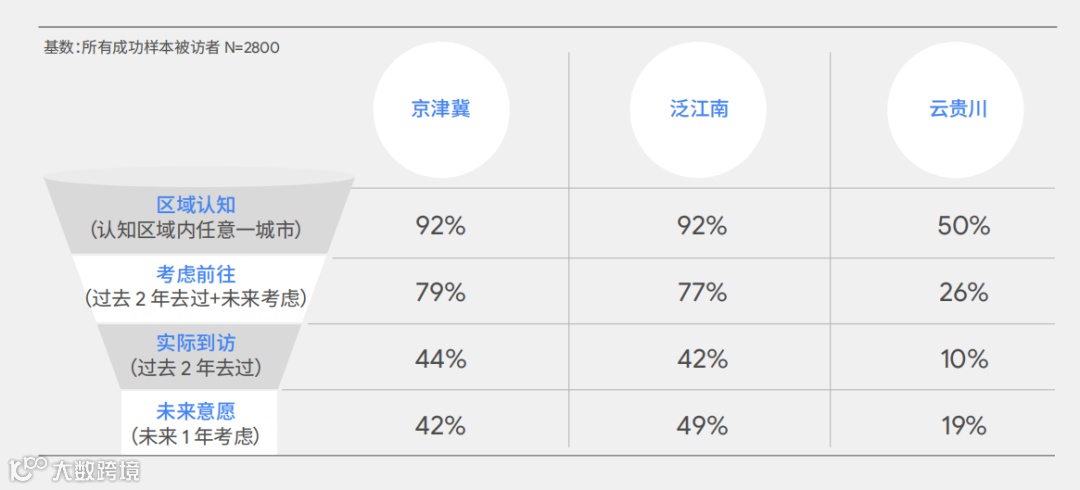Click 云贵川 考虑前往 value 26%

(x=964, y=294)
